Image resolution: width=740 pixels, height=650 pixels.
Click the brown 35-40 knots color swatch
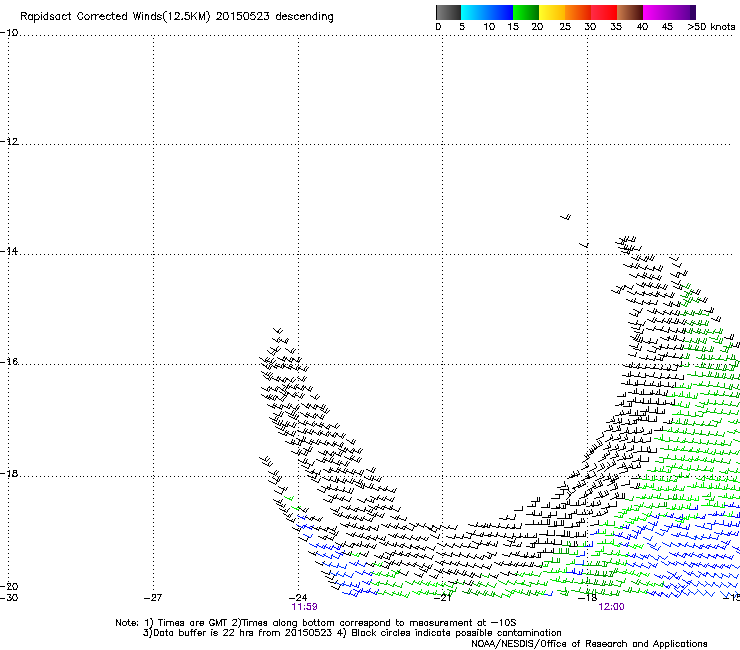(x=630, y=12)
